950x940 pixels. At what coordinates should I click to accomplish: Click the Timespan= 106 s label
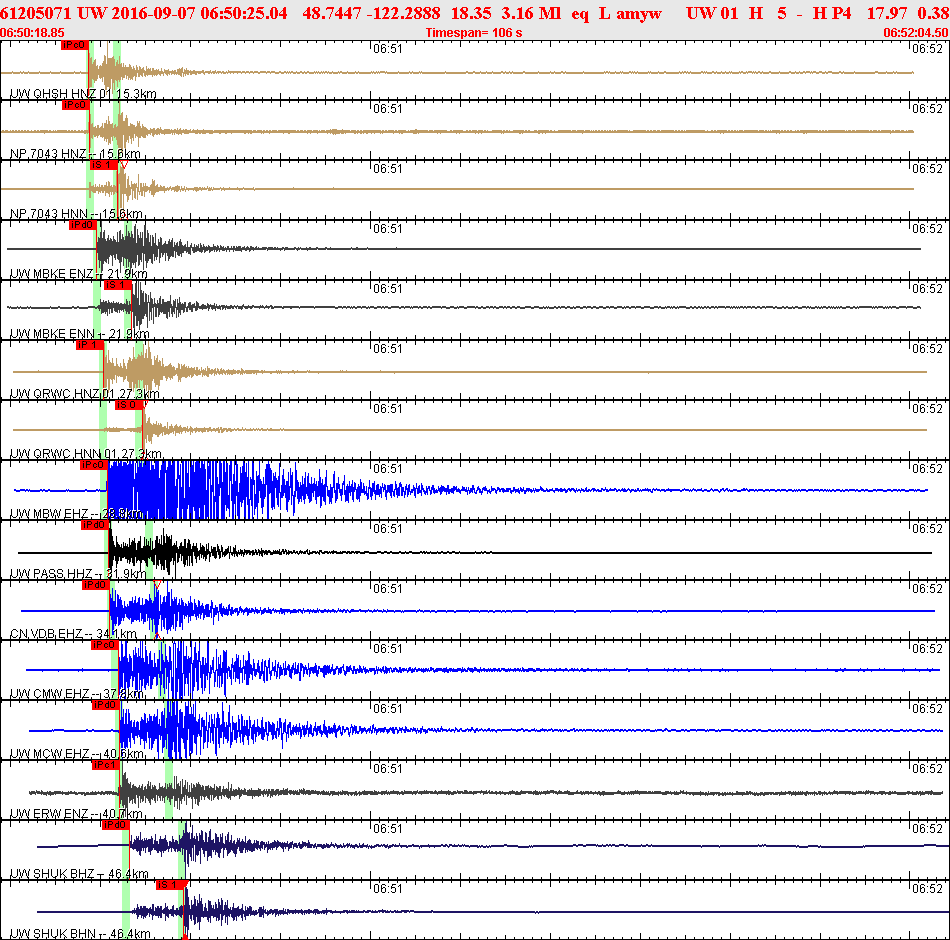pos(474,33)
